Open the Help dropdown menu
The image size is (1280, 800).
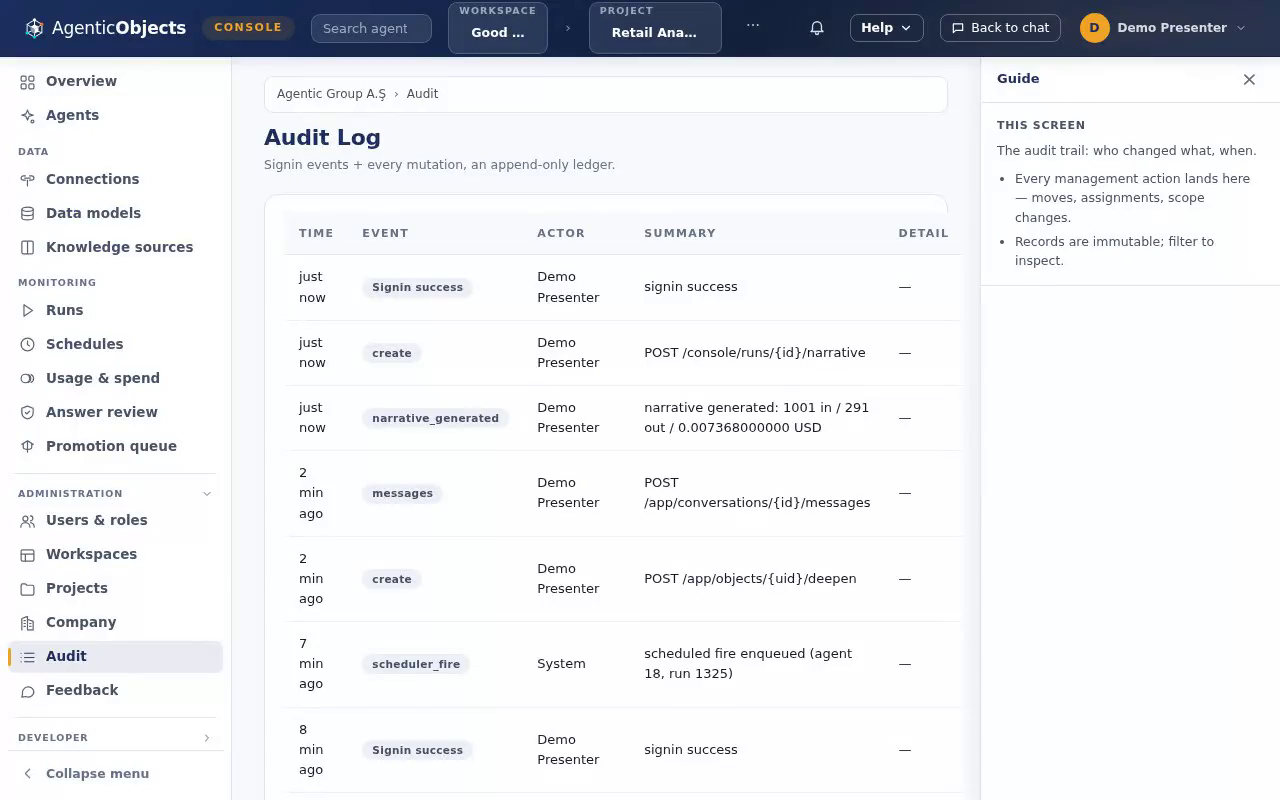point(887,28)
